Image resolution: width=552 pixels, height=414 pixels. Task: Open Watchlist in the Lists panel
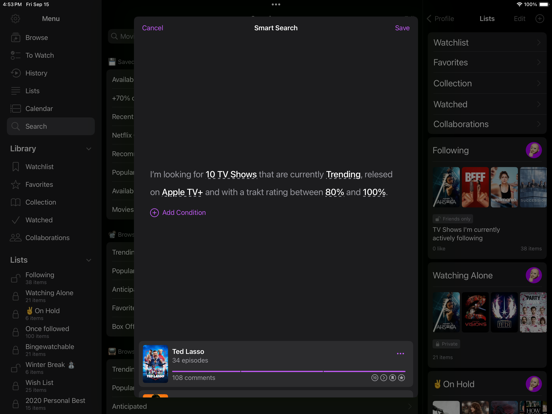click(x=487, y=43)
